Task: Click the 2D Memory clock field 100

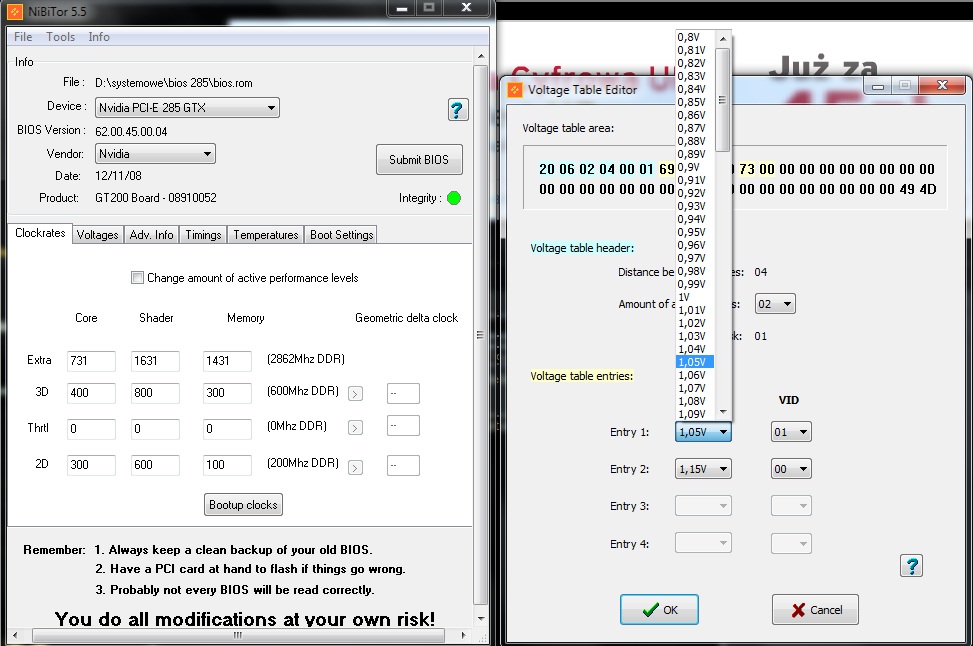Action: tap(227, 464)
